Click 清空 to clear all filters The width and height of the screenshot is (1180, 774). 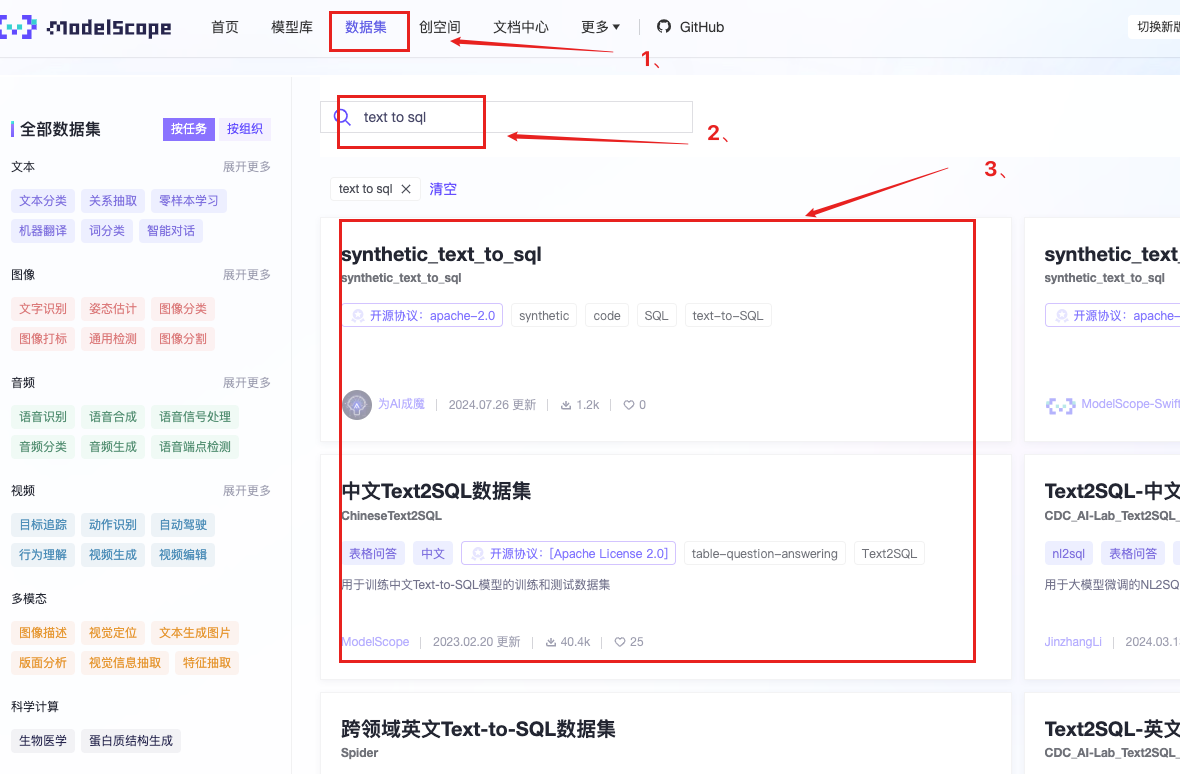point(443,189)
